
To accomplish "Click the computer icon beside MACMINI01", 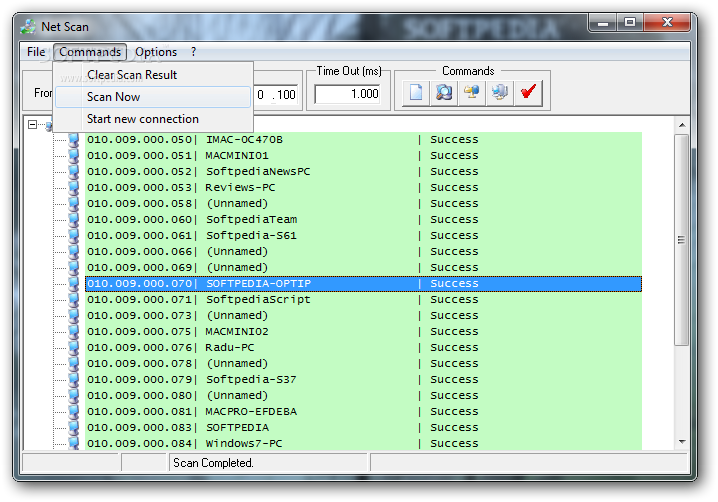I will point(73,155).
